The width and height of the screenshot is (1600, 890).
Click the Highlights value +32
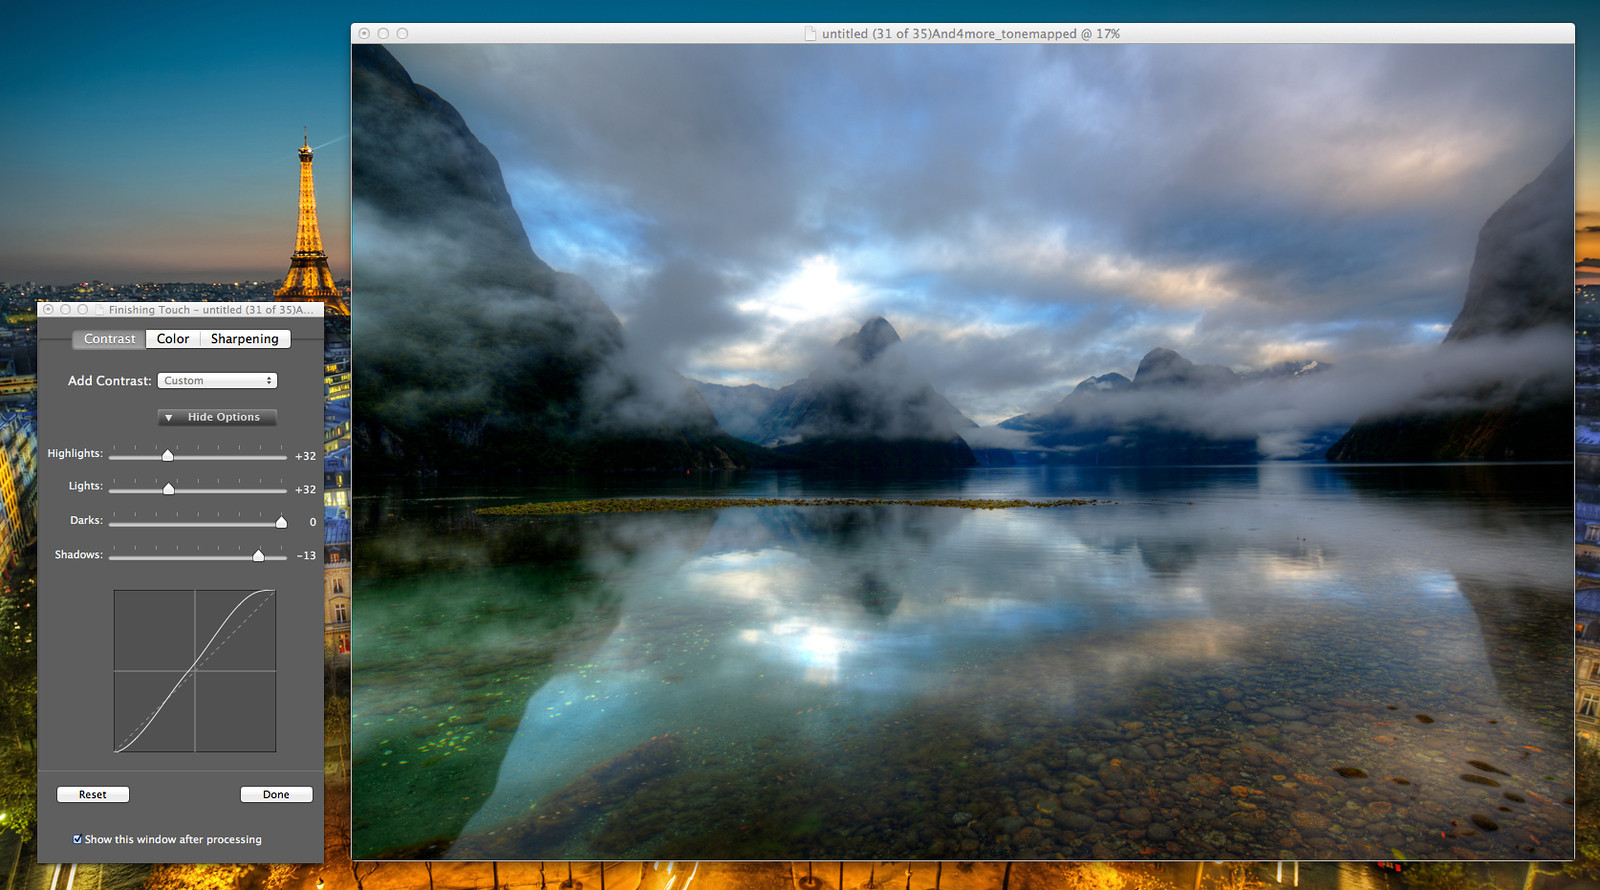(305, 456)
